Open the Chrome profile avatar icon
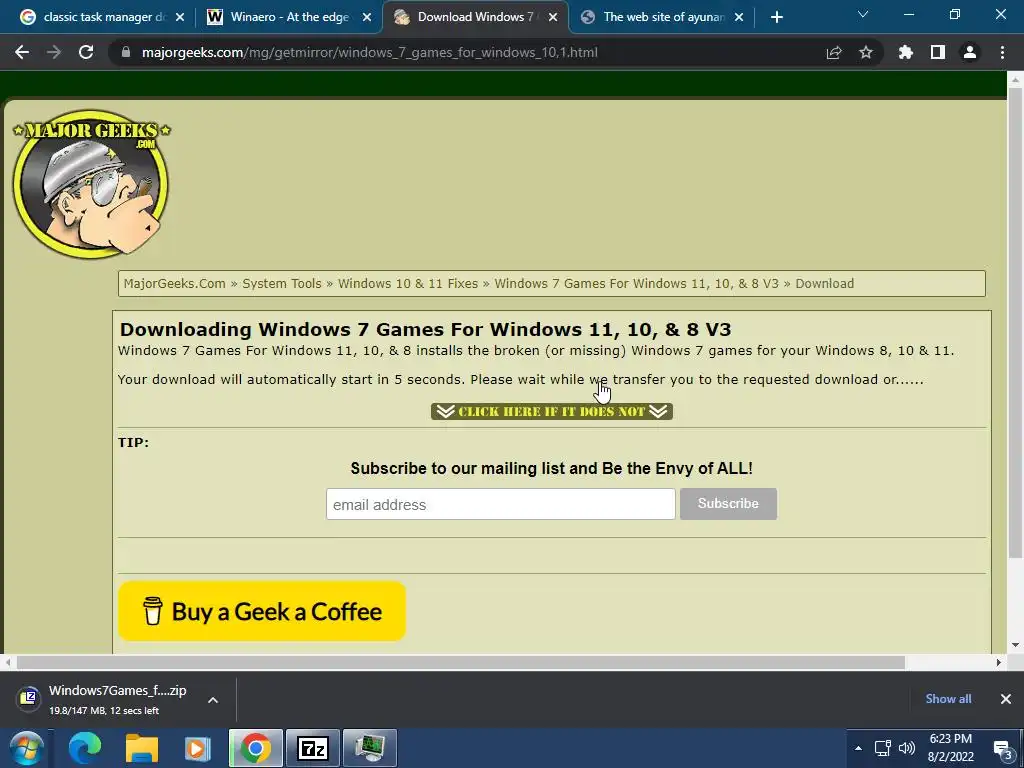 coord(970,52)
